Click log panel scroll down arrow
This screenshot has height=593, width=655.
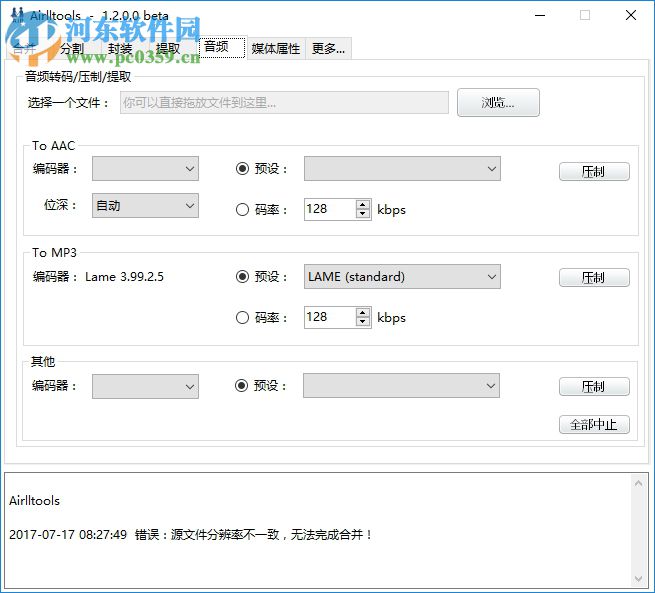639,579
